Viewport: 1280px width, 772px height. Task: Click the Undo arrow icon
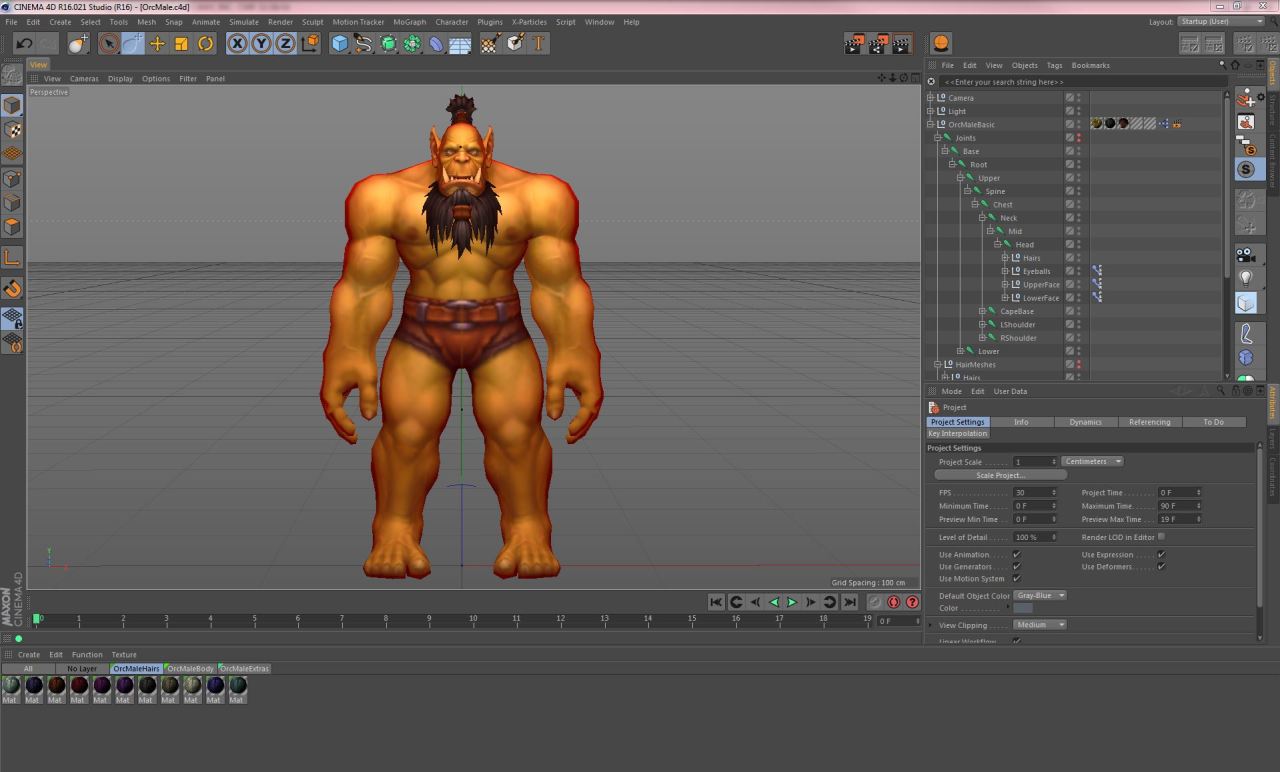24,43
